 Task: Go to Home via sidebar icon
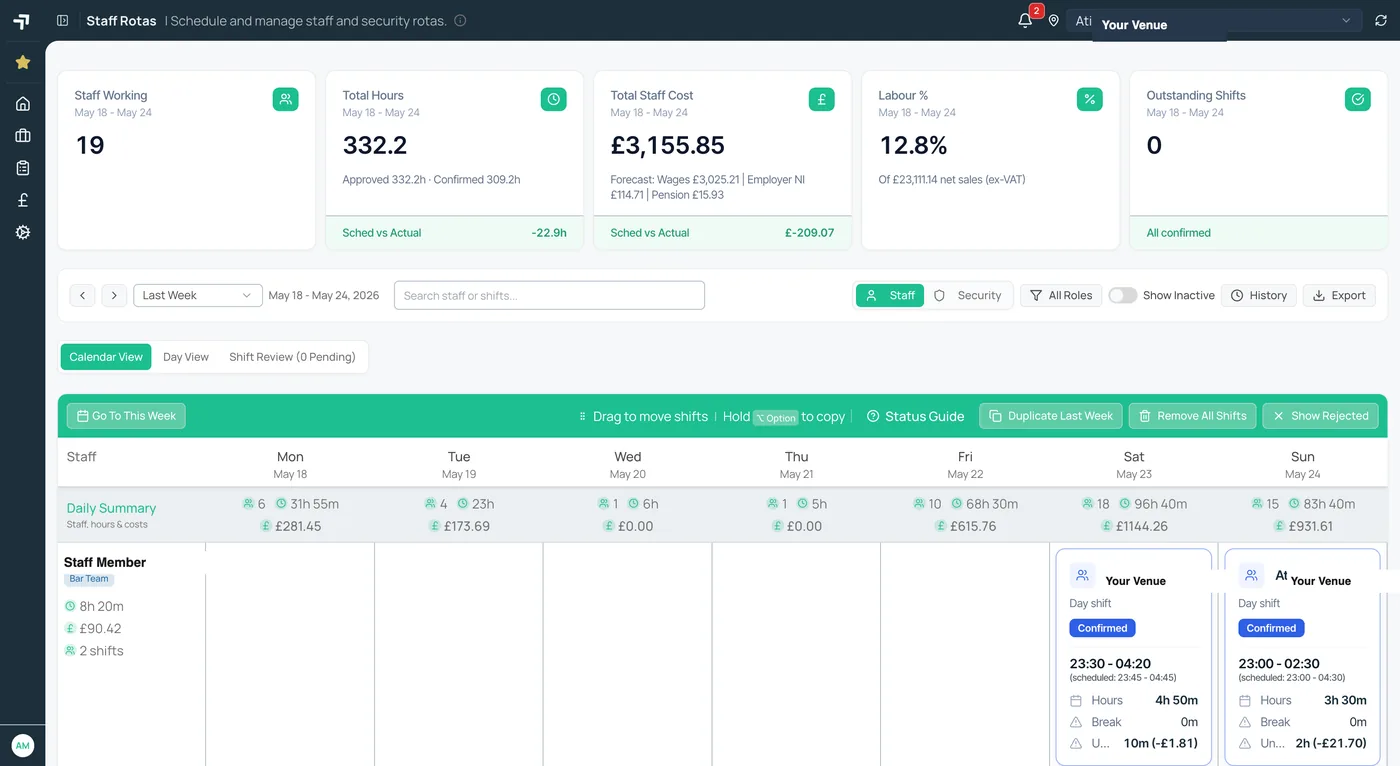23,104
